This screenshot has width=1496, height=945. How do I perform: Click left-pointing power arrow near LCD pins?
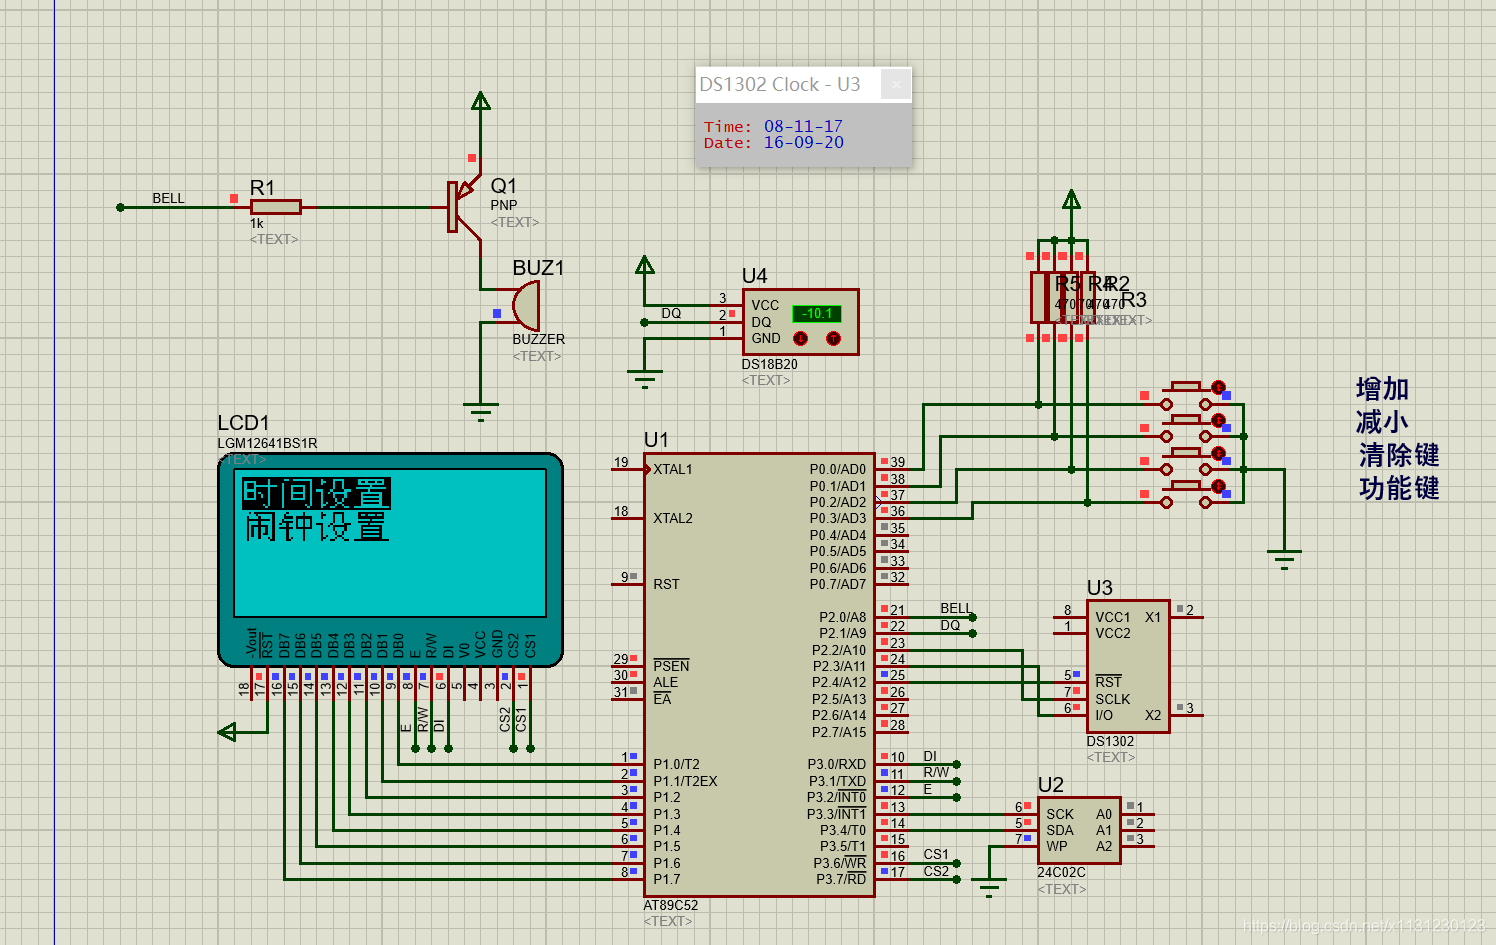[228, 732]
